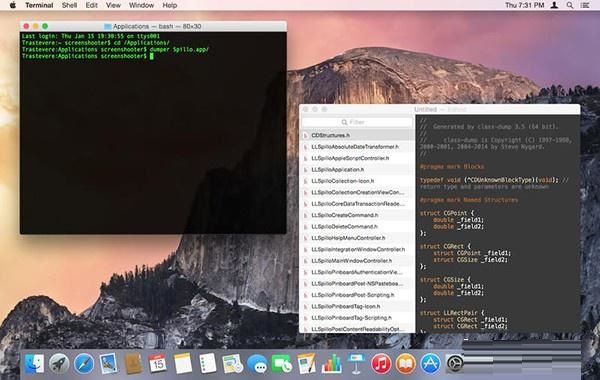Click the 'struct CGPoint {' line in code
The width and height of the screenshot is (600, 380).
click(447, 213)
